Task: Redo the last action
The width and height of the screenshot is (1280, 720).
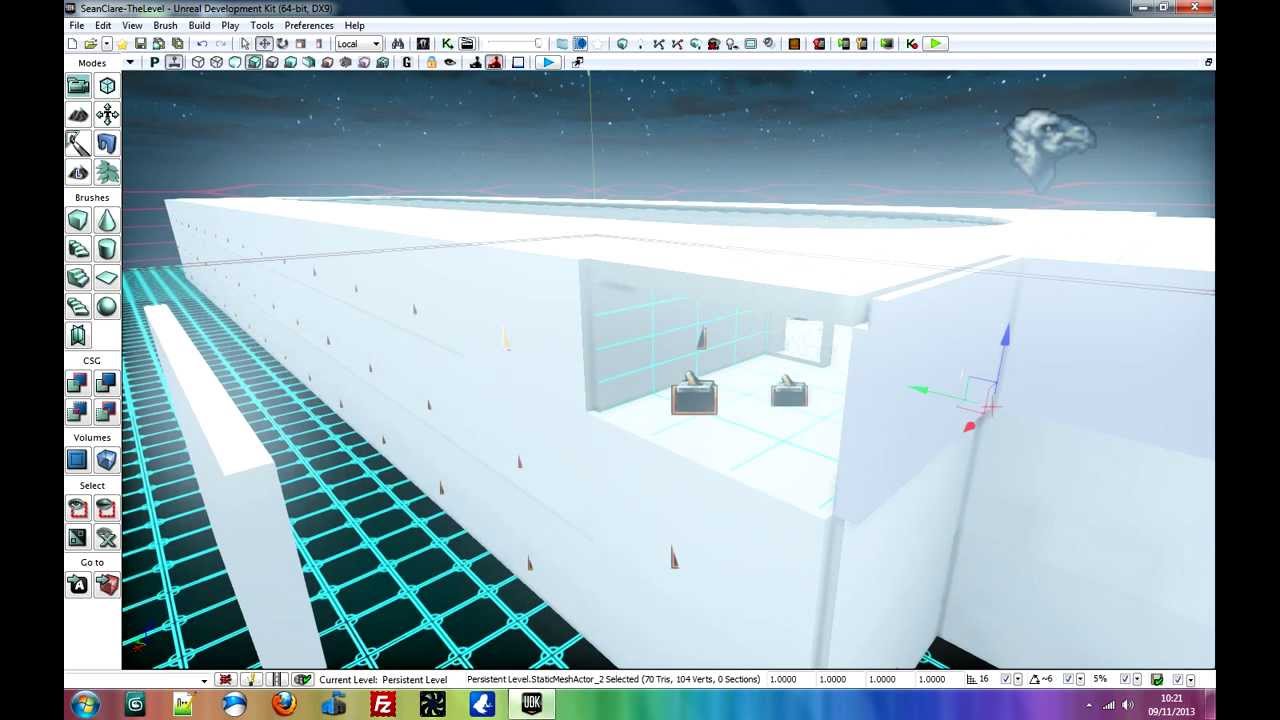Action: point(220,44)
